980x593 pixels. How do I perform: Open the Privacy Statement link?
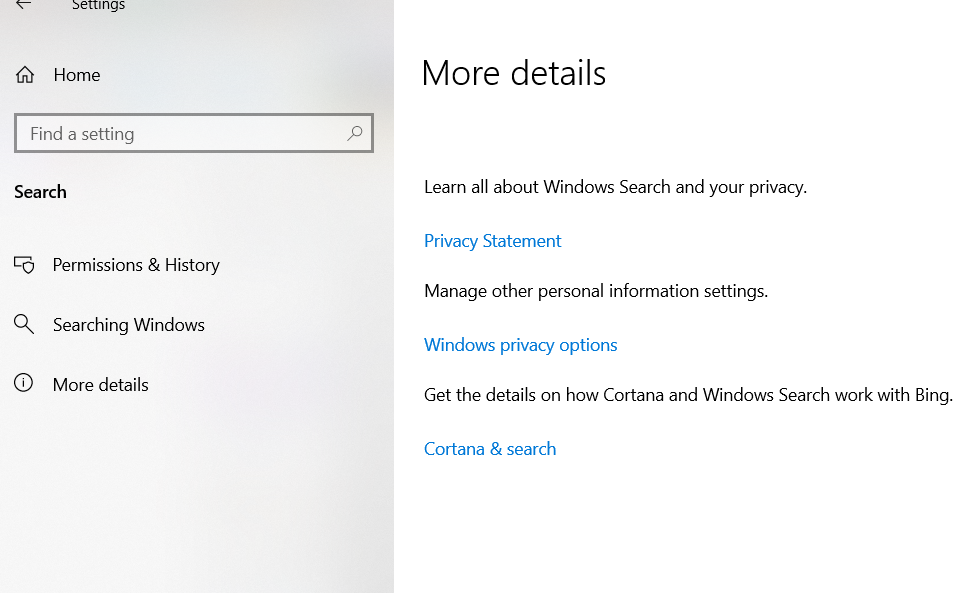pyautogui.click(x=492, y=241)
